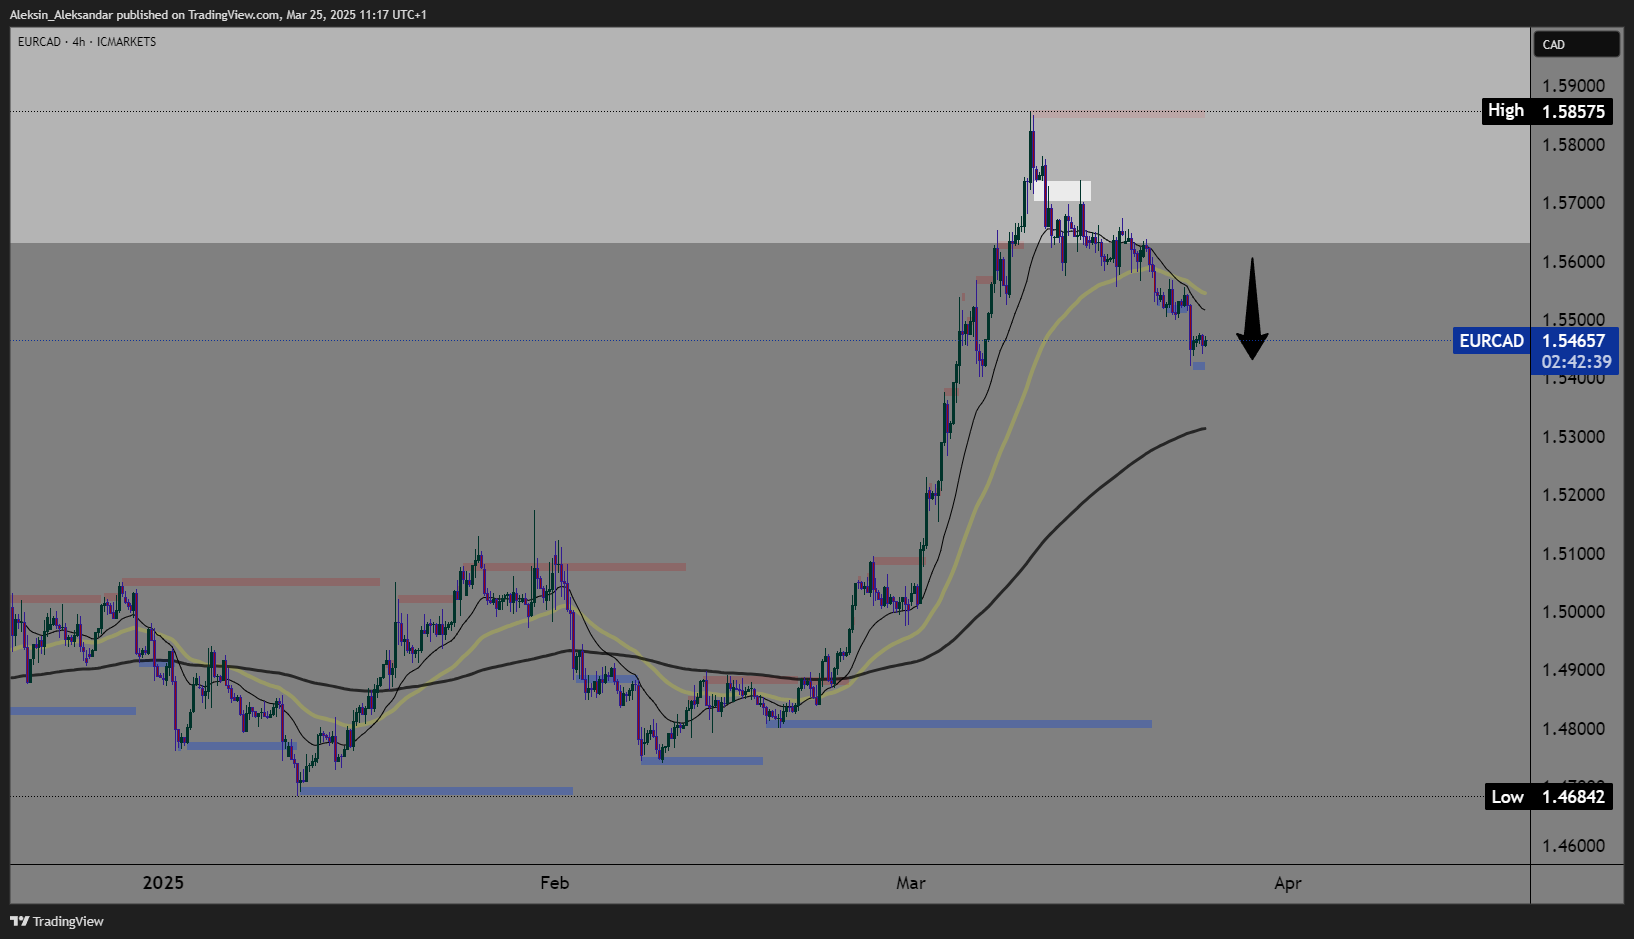Click the 1.51000 price axis label

[1573, 554]
